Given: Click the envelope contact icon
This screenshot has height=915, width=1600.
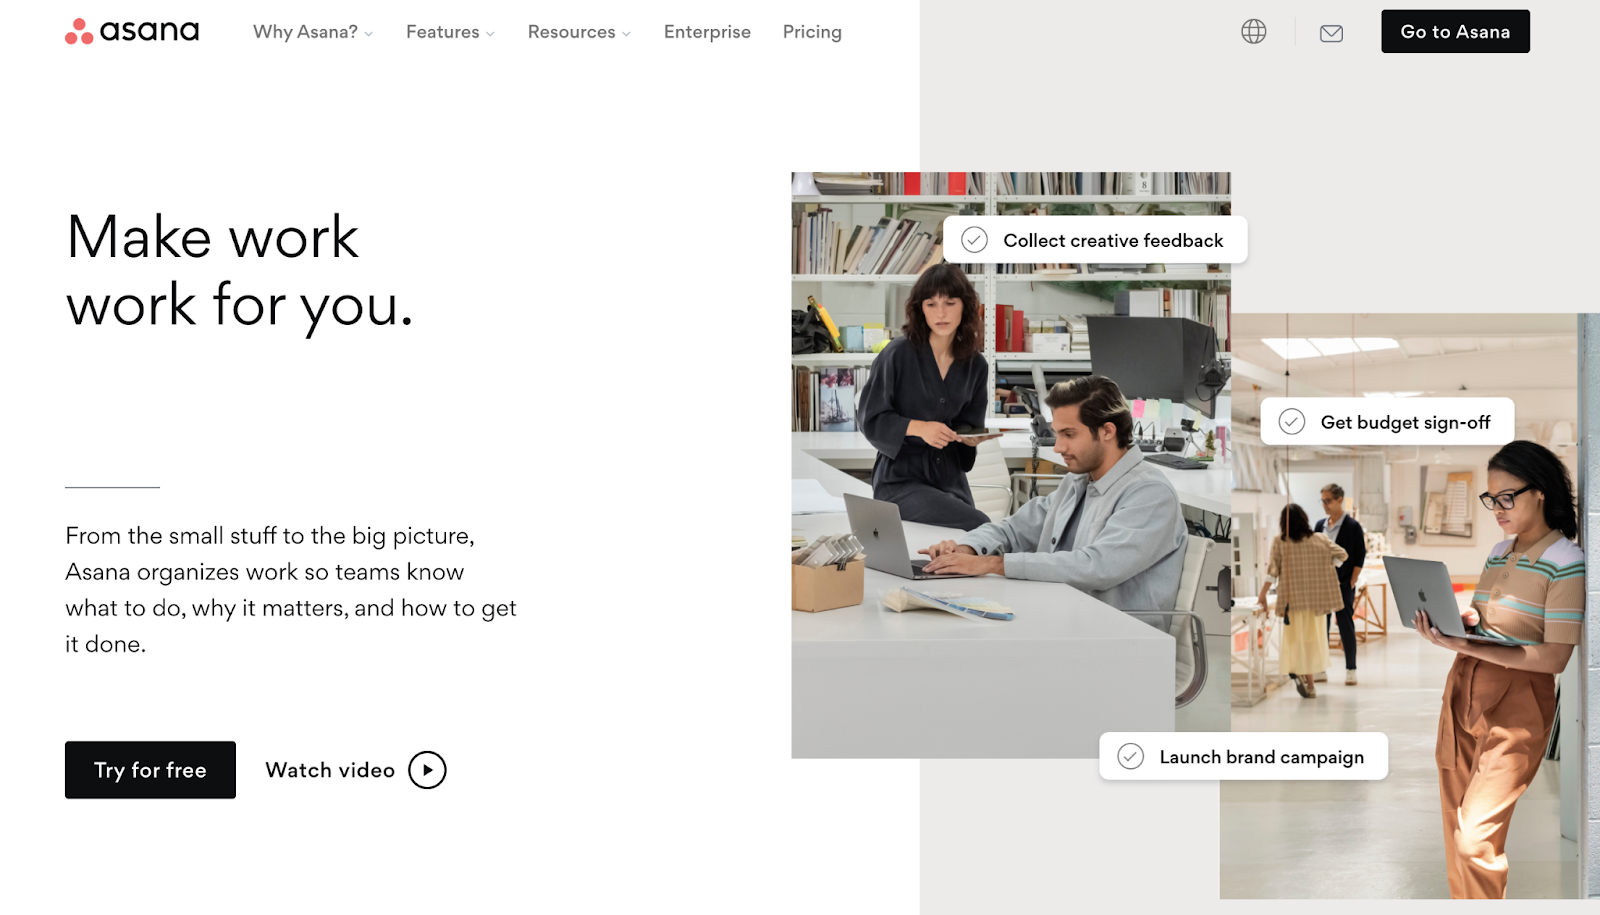Looking at the screenshot, I should point(1331,33).
